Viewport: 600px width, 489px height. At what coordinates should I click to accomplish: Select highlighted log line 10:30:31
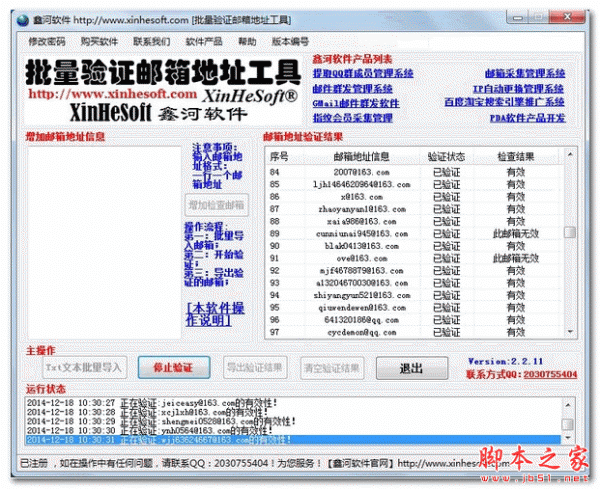293,440
